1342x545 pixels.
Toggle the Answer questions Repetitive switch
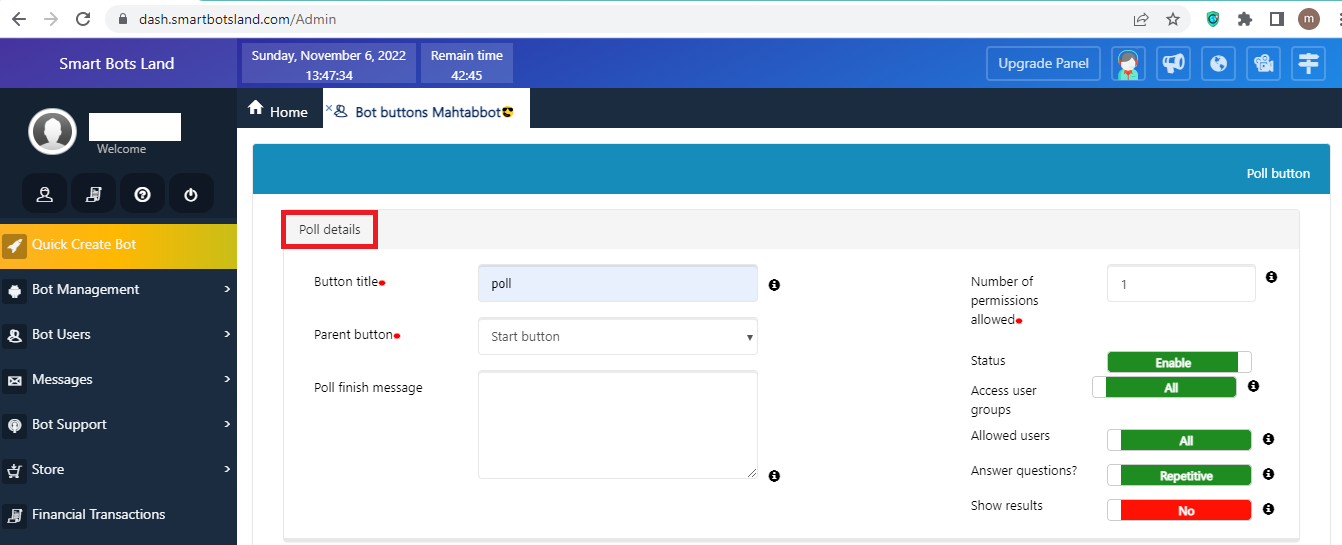click(x=1179, y=476)
